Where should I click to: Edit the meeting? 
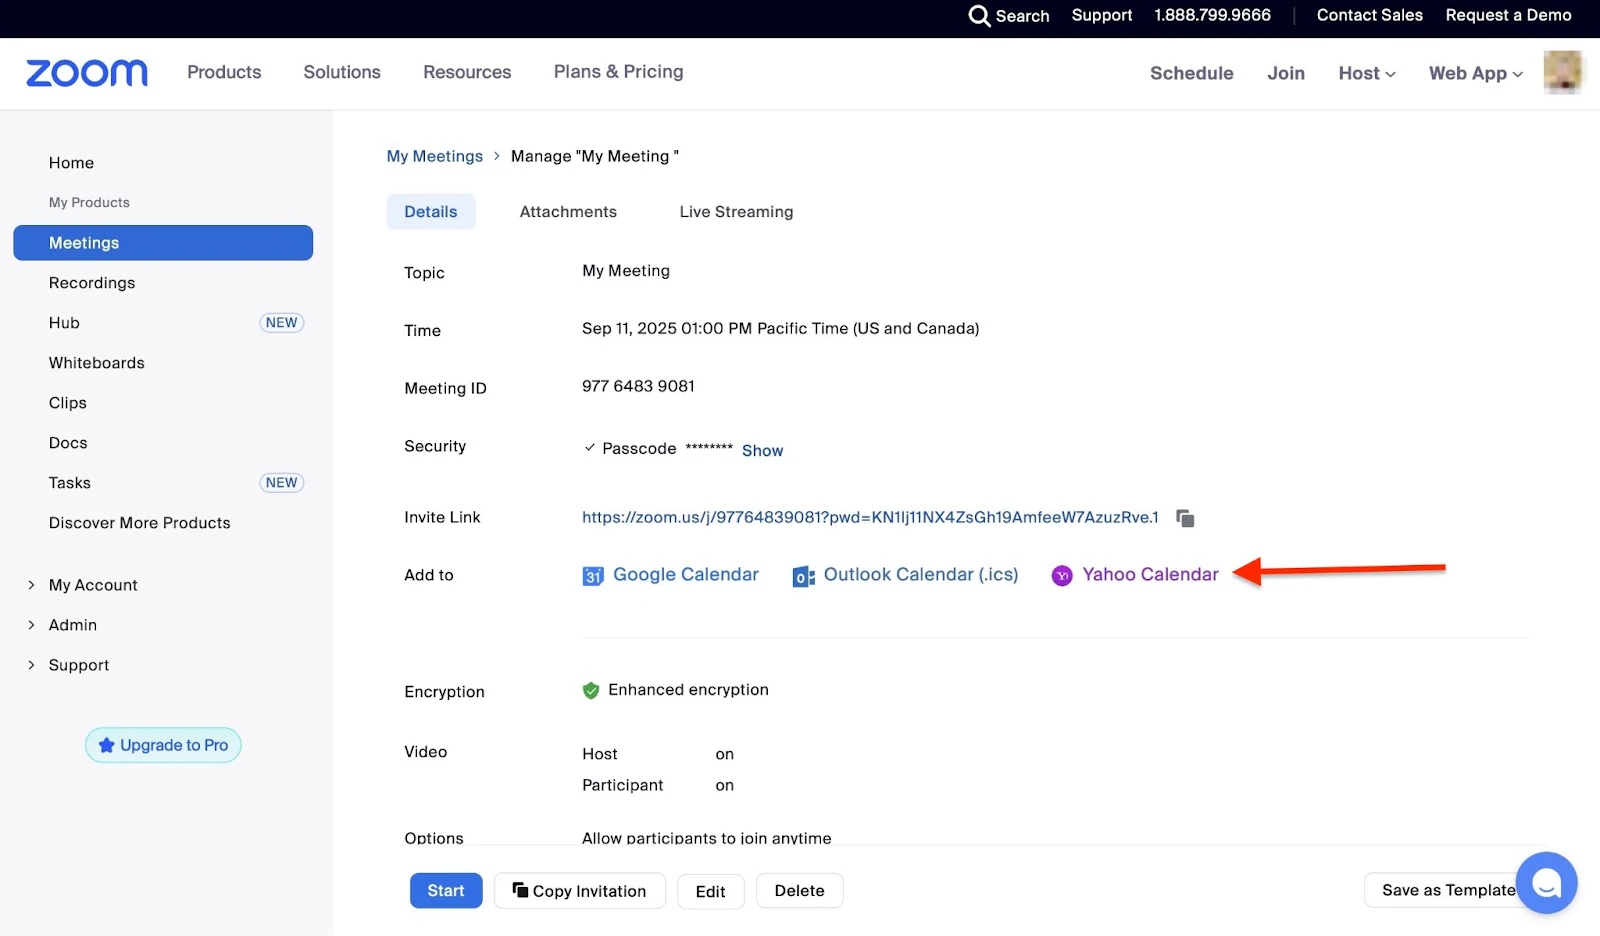pyautogui.click(x=711, y=891)
